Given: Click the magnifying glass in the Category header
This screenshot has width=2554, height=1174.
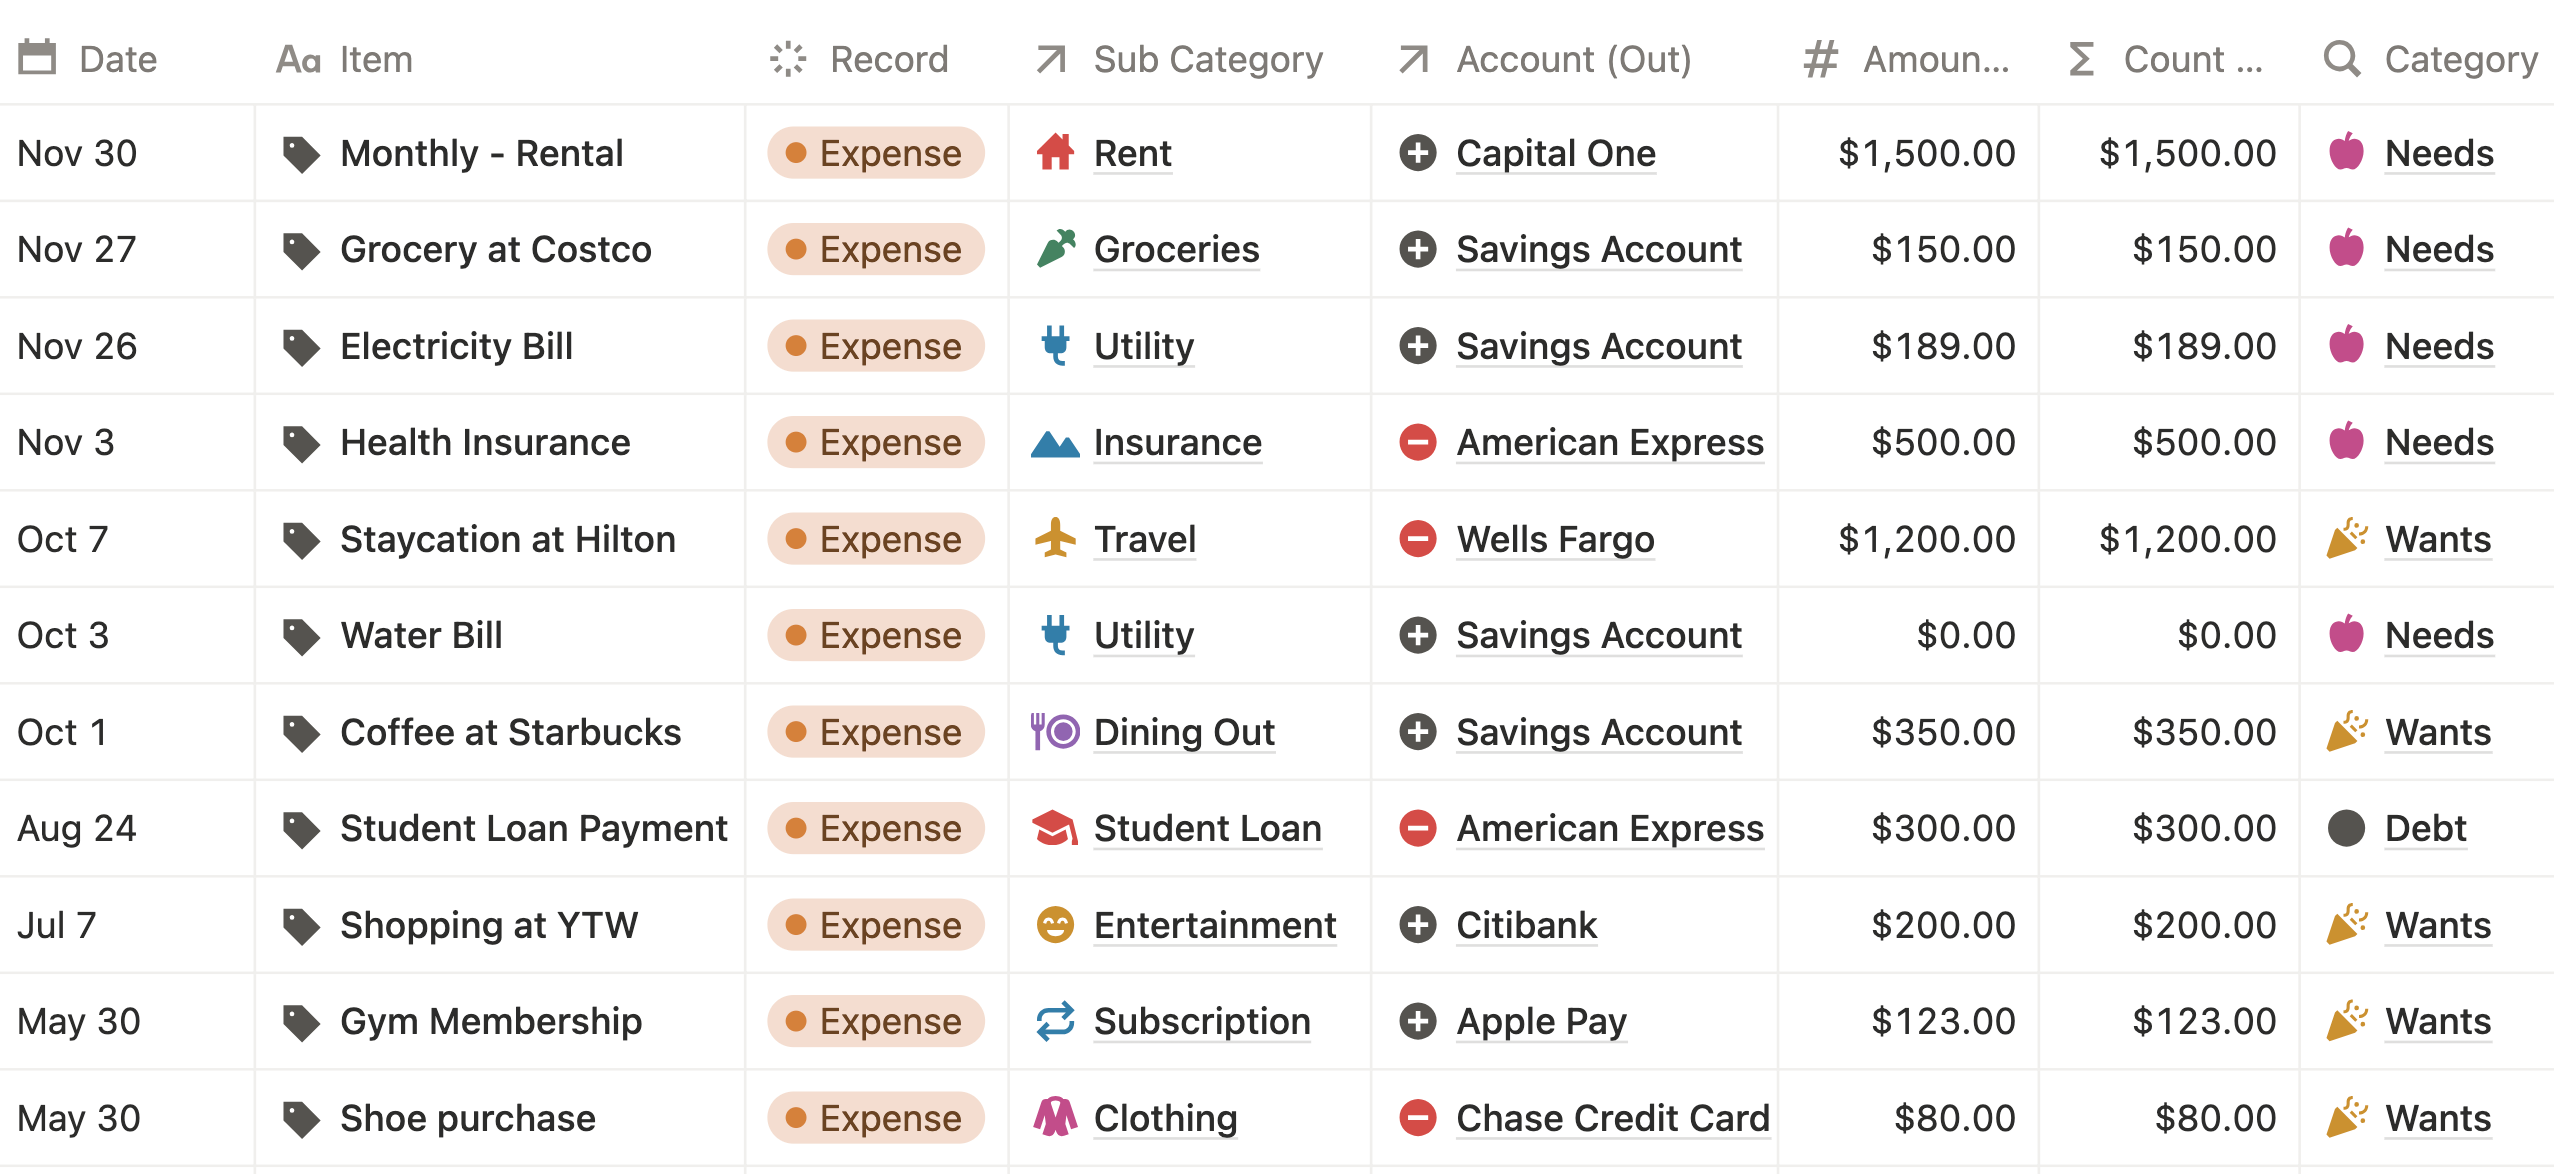Looking at the screenshot, I should coord(2341,58).
